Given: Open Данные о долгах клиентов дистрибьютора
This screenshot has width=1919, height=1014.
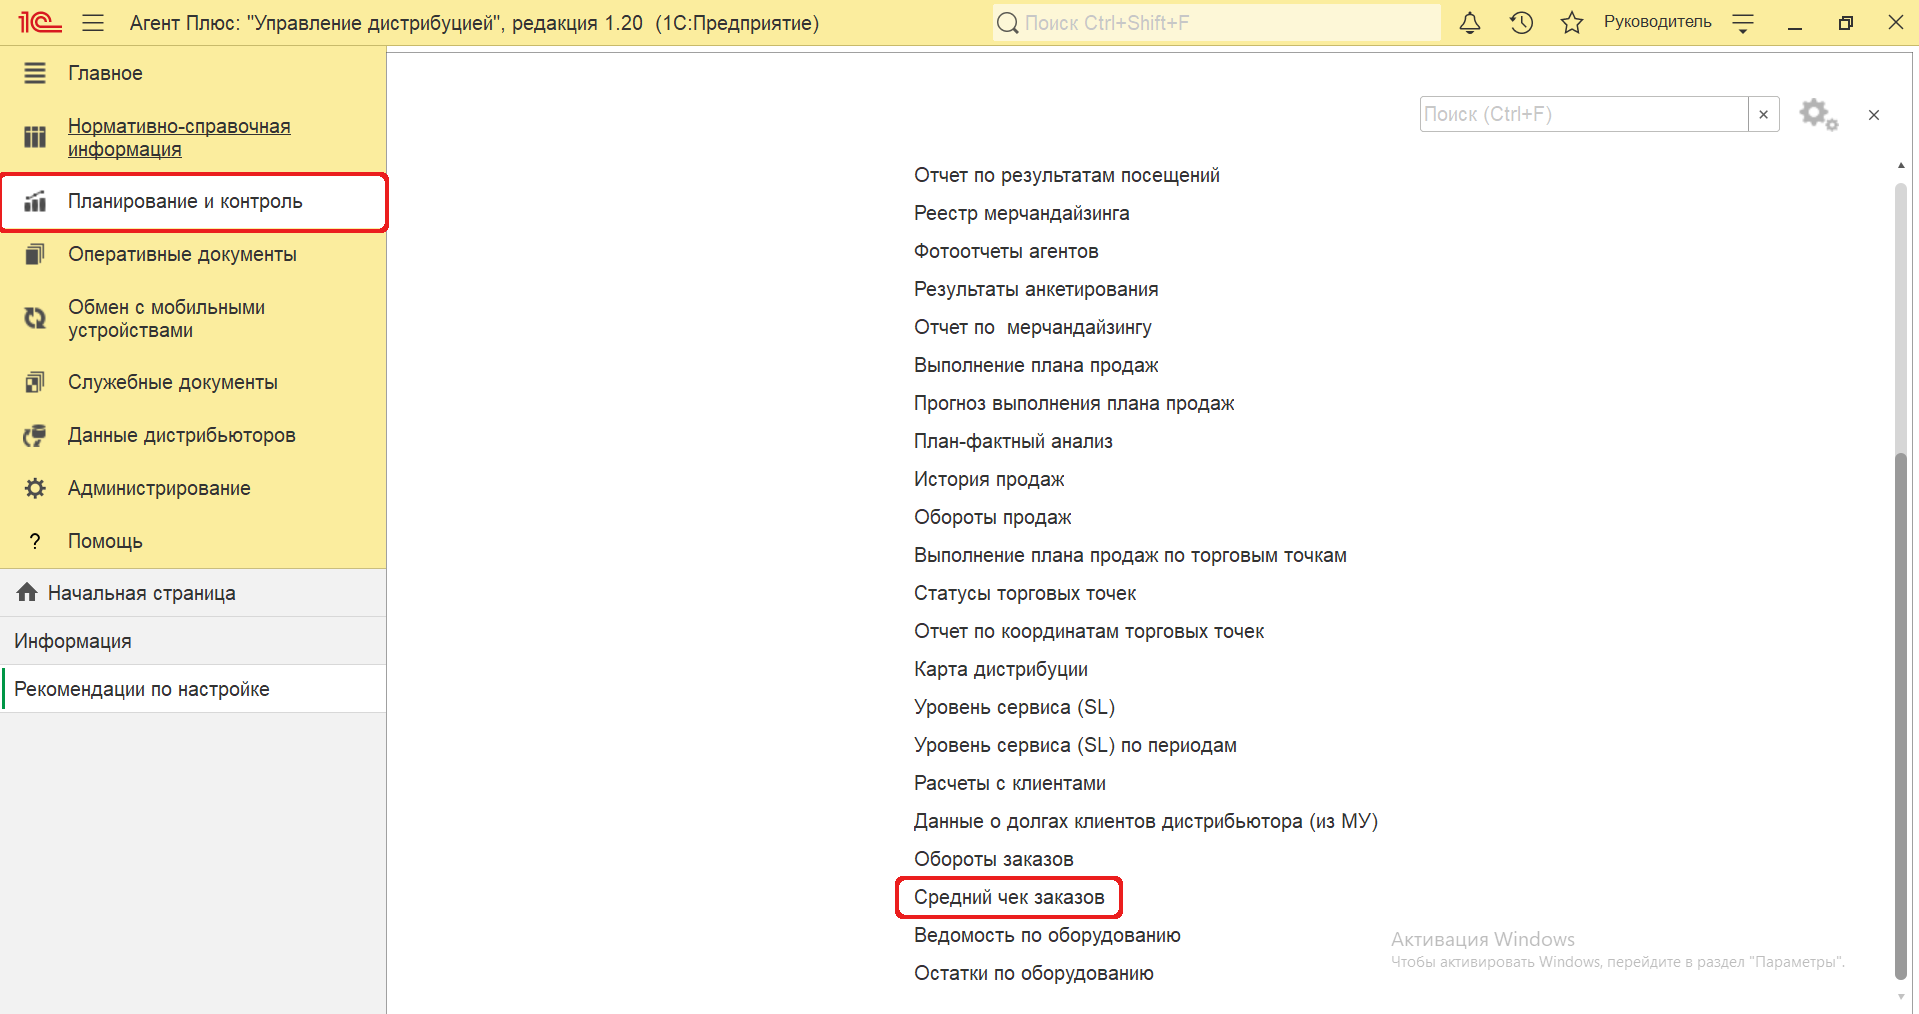Looking at the screenshot, I should tap(1146, 821).
